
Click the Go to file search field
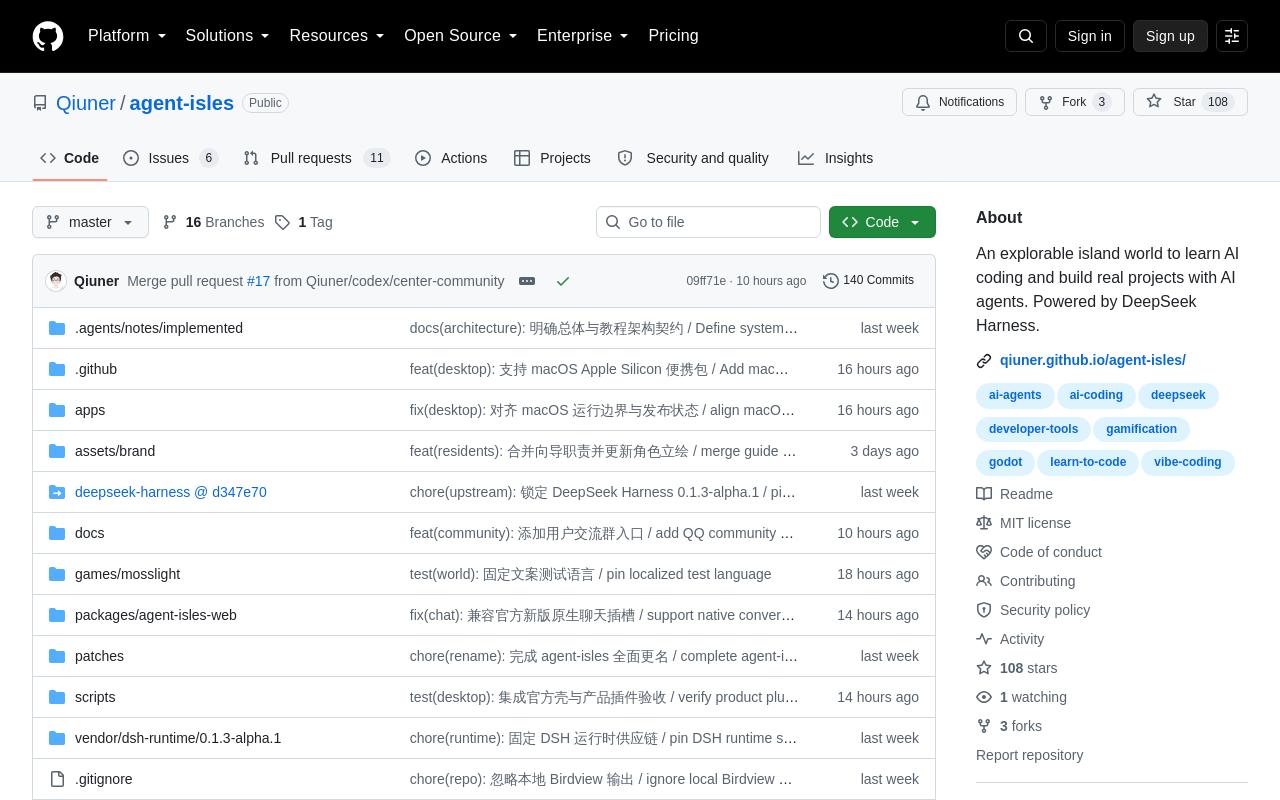click(708, 222)
